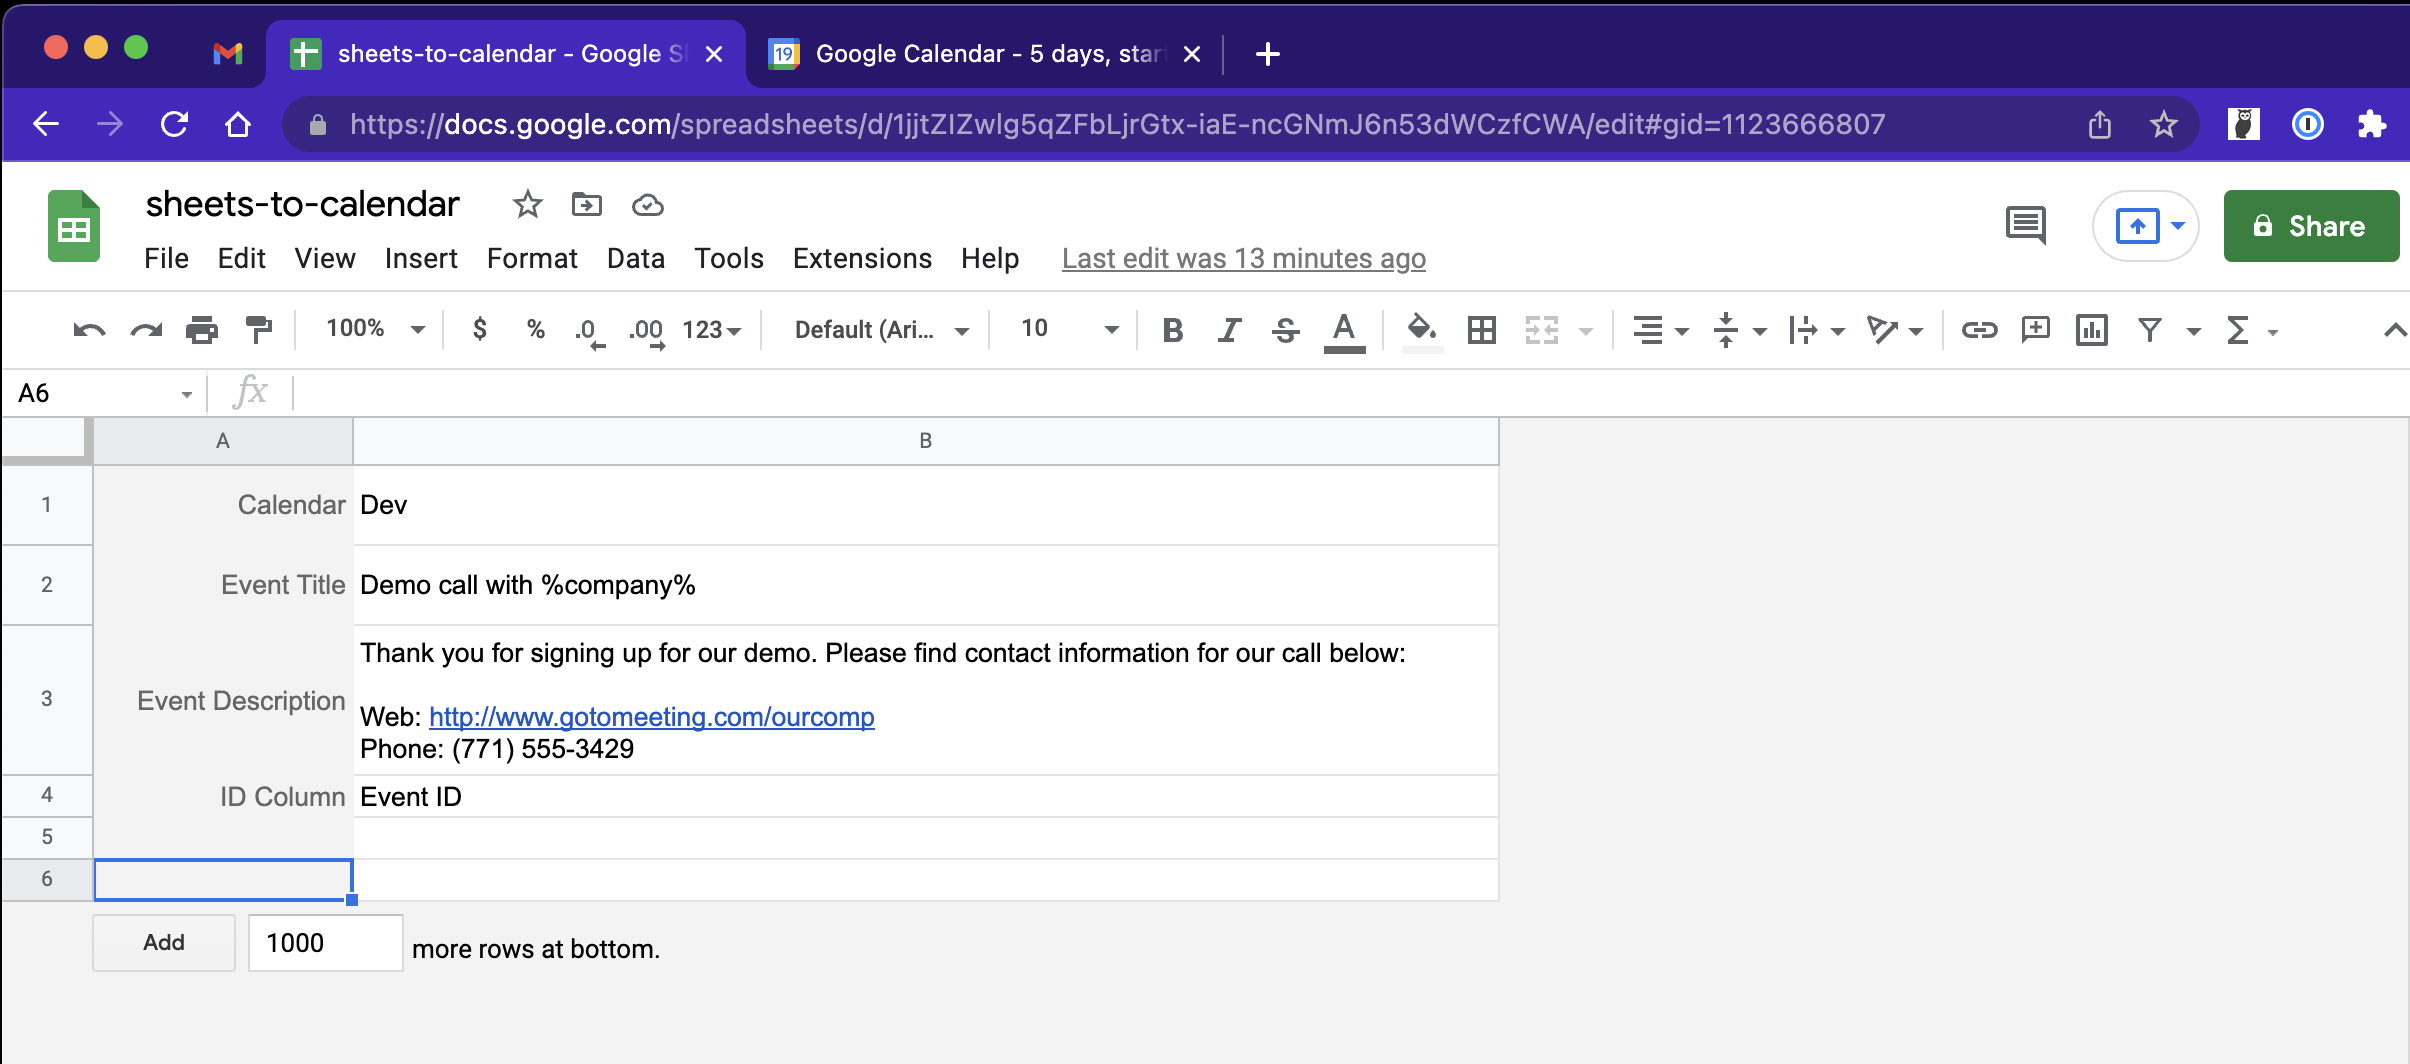Viewport: 2410px width, 1064px height.
Task: Open font family Default (Arial) dropdown
Action: [882, 330]
